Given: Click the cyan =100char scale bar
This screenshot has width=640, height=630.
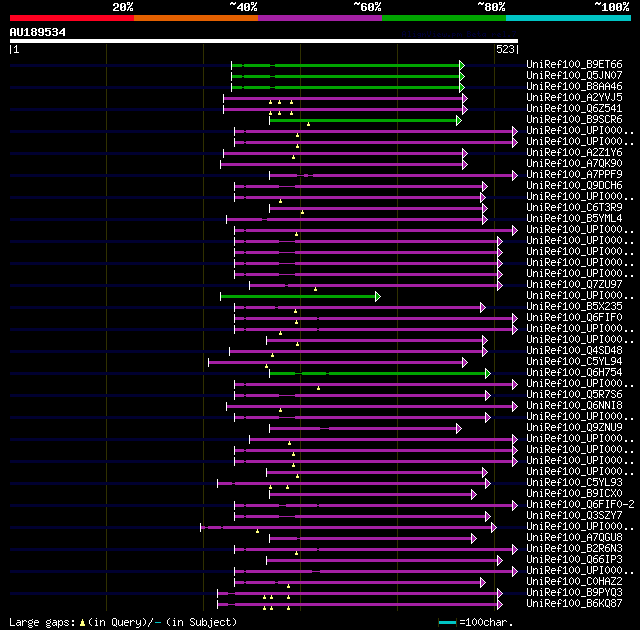Looking at the screenshot, I should 447,622.
